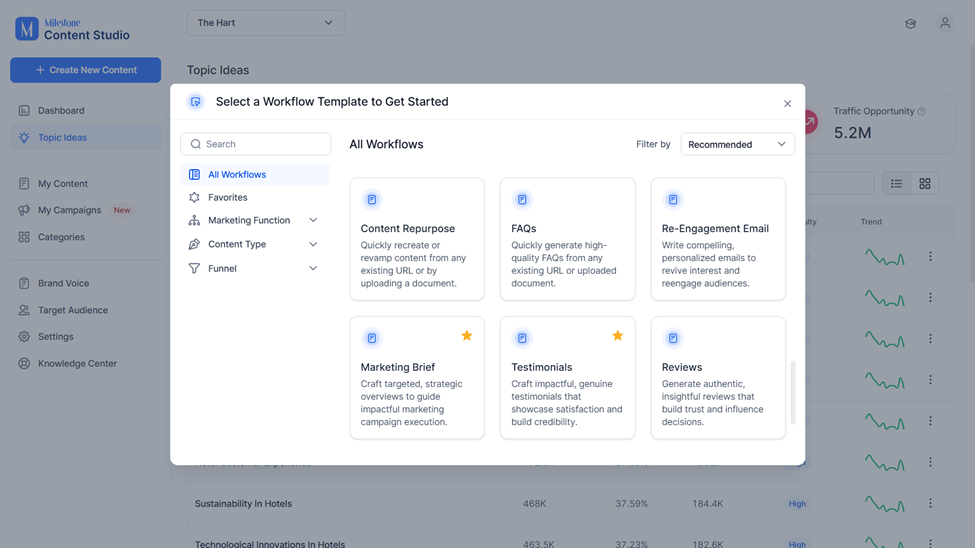Open the Dashboard sidebar item

(85, 111)
